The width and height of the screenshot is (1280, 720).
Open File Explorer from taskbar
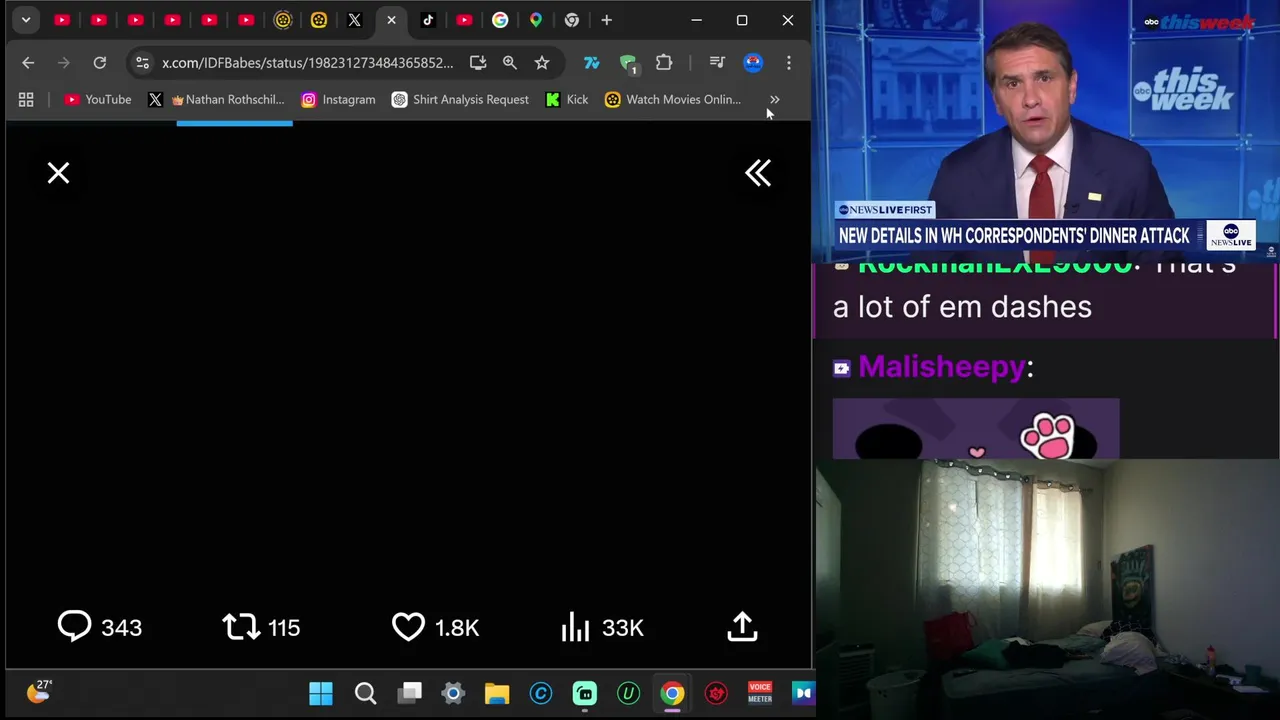pyautogui.click(x=497, y=693)
